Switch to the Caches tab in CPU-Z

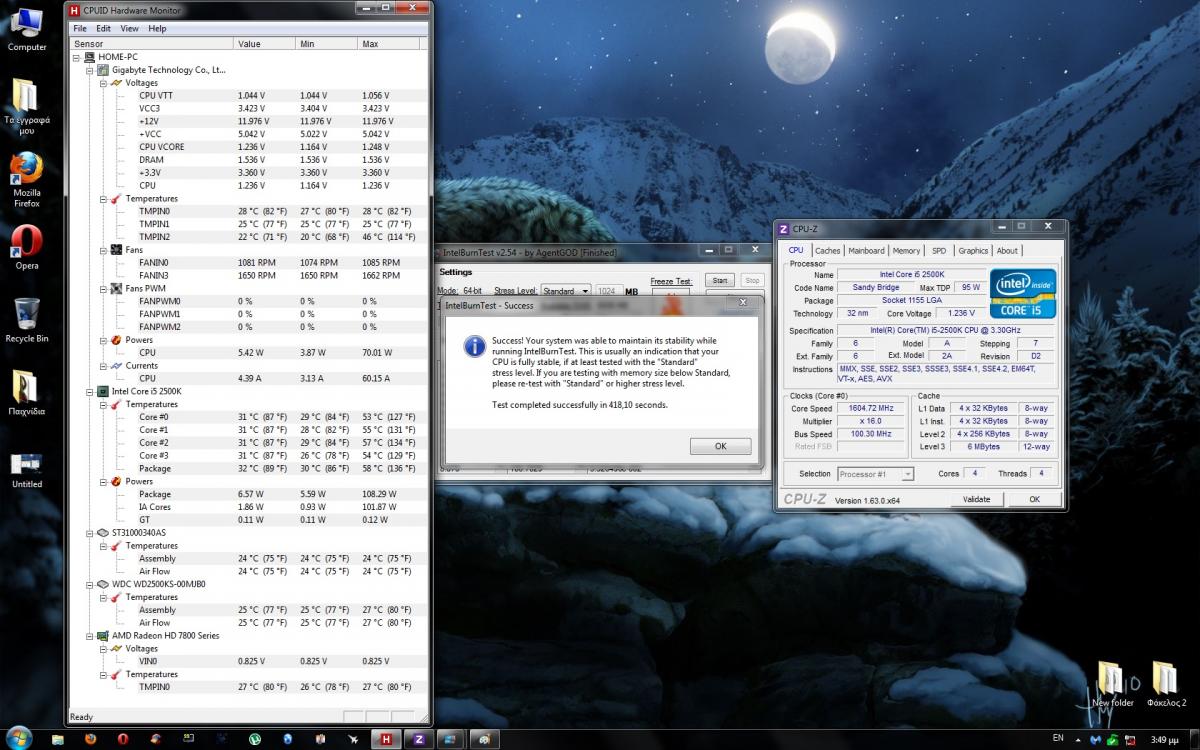click(x=827, y=251)
